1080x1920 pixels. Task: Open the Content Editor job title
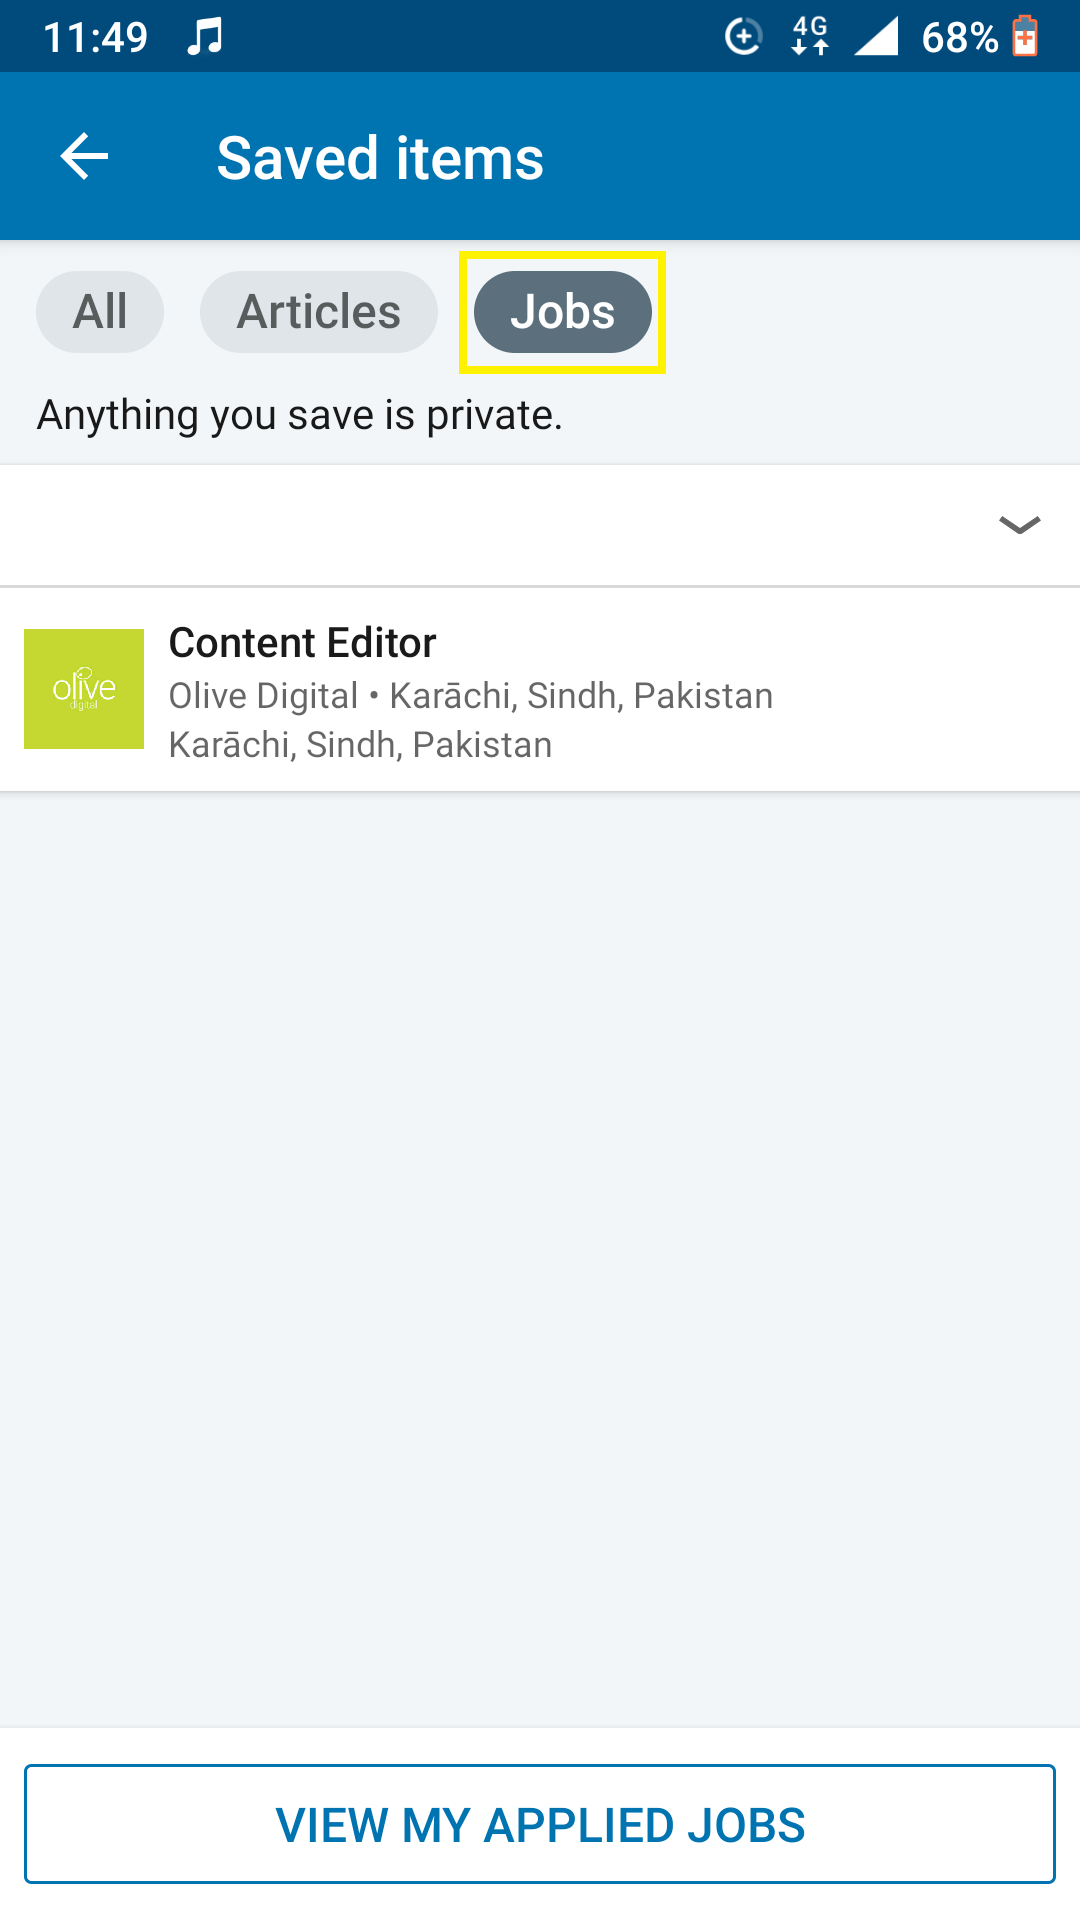302,643
